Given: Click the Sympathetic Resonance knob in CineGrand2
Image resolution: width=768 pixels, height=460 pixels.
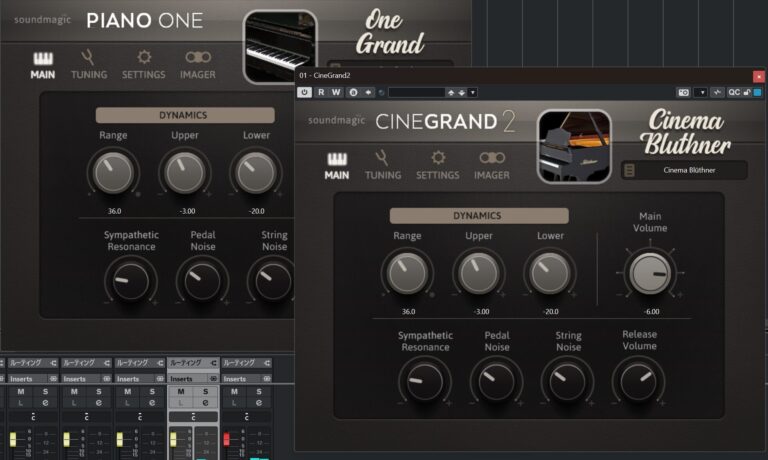Looking at the screenshot, I should click(x=424, y=381).
